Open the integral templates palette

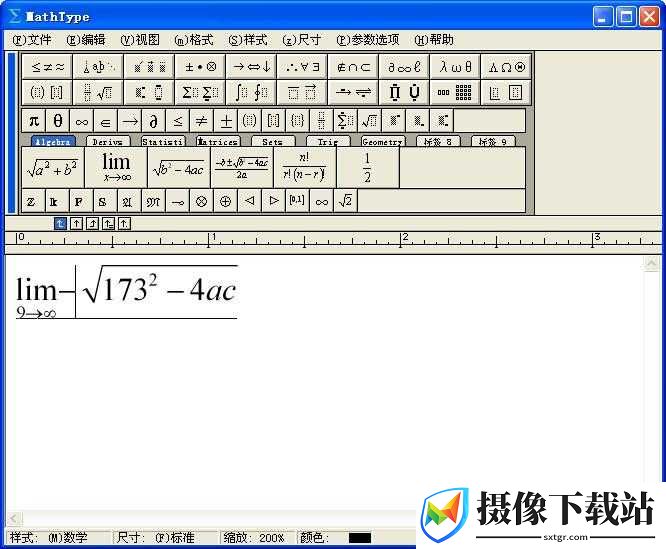(251, 92)
